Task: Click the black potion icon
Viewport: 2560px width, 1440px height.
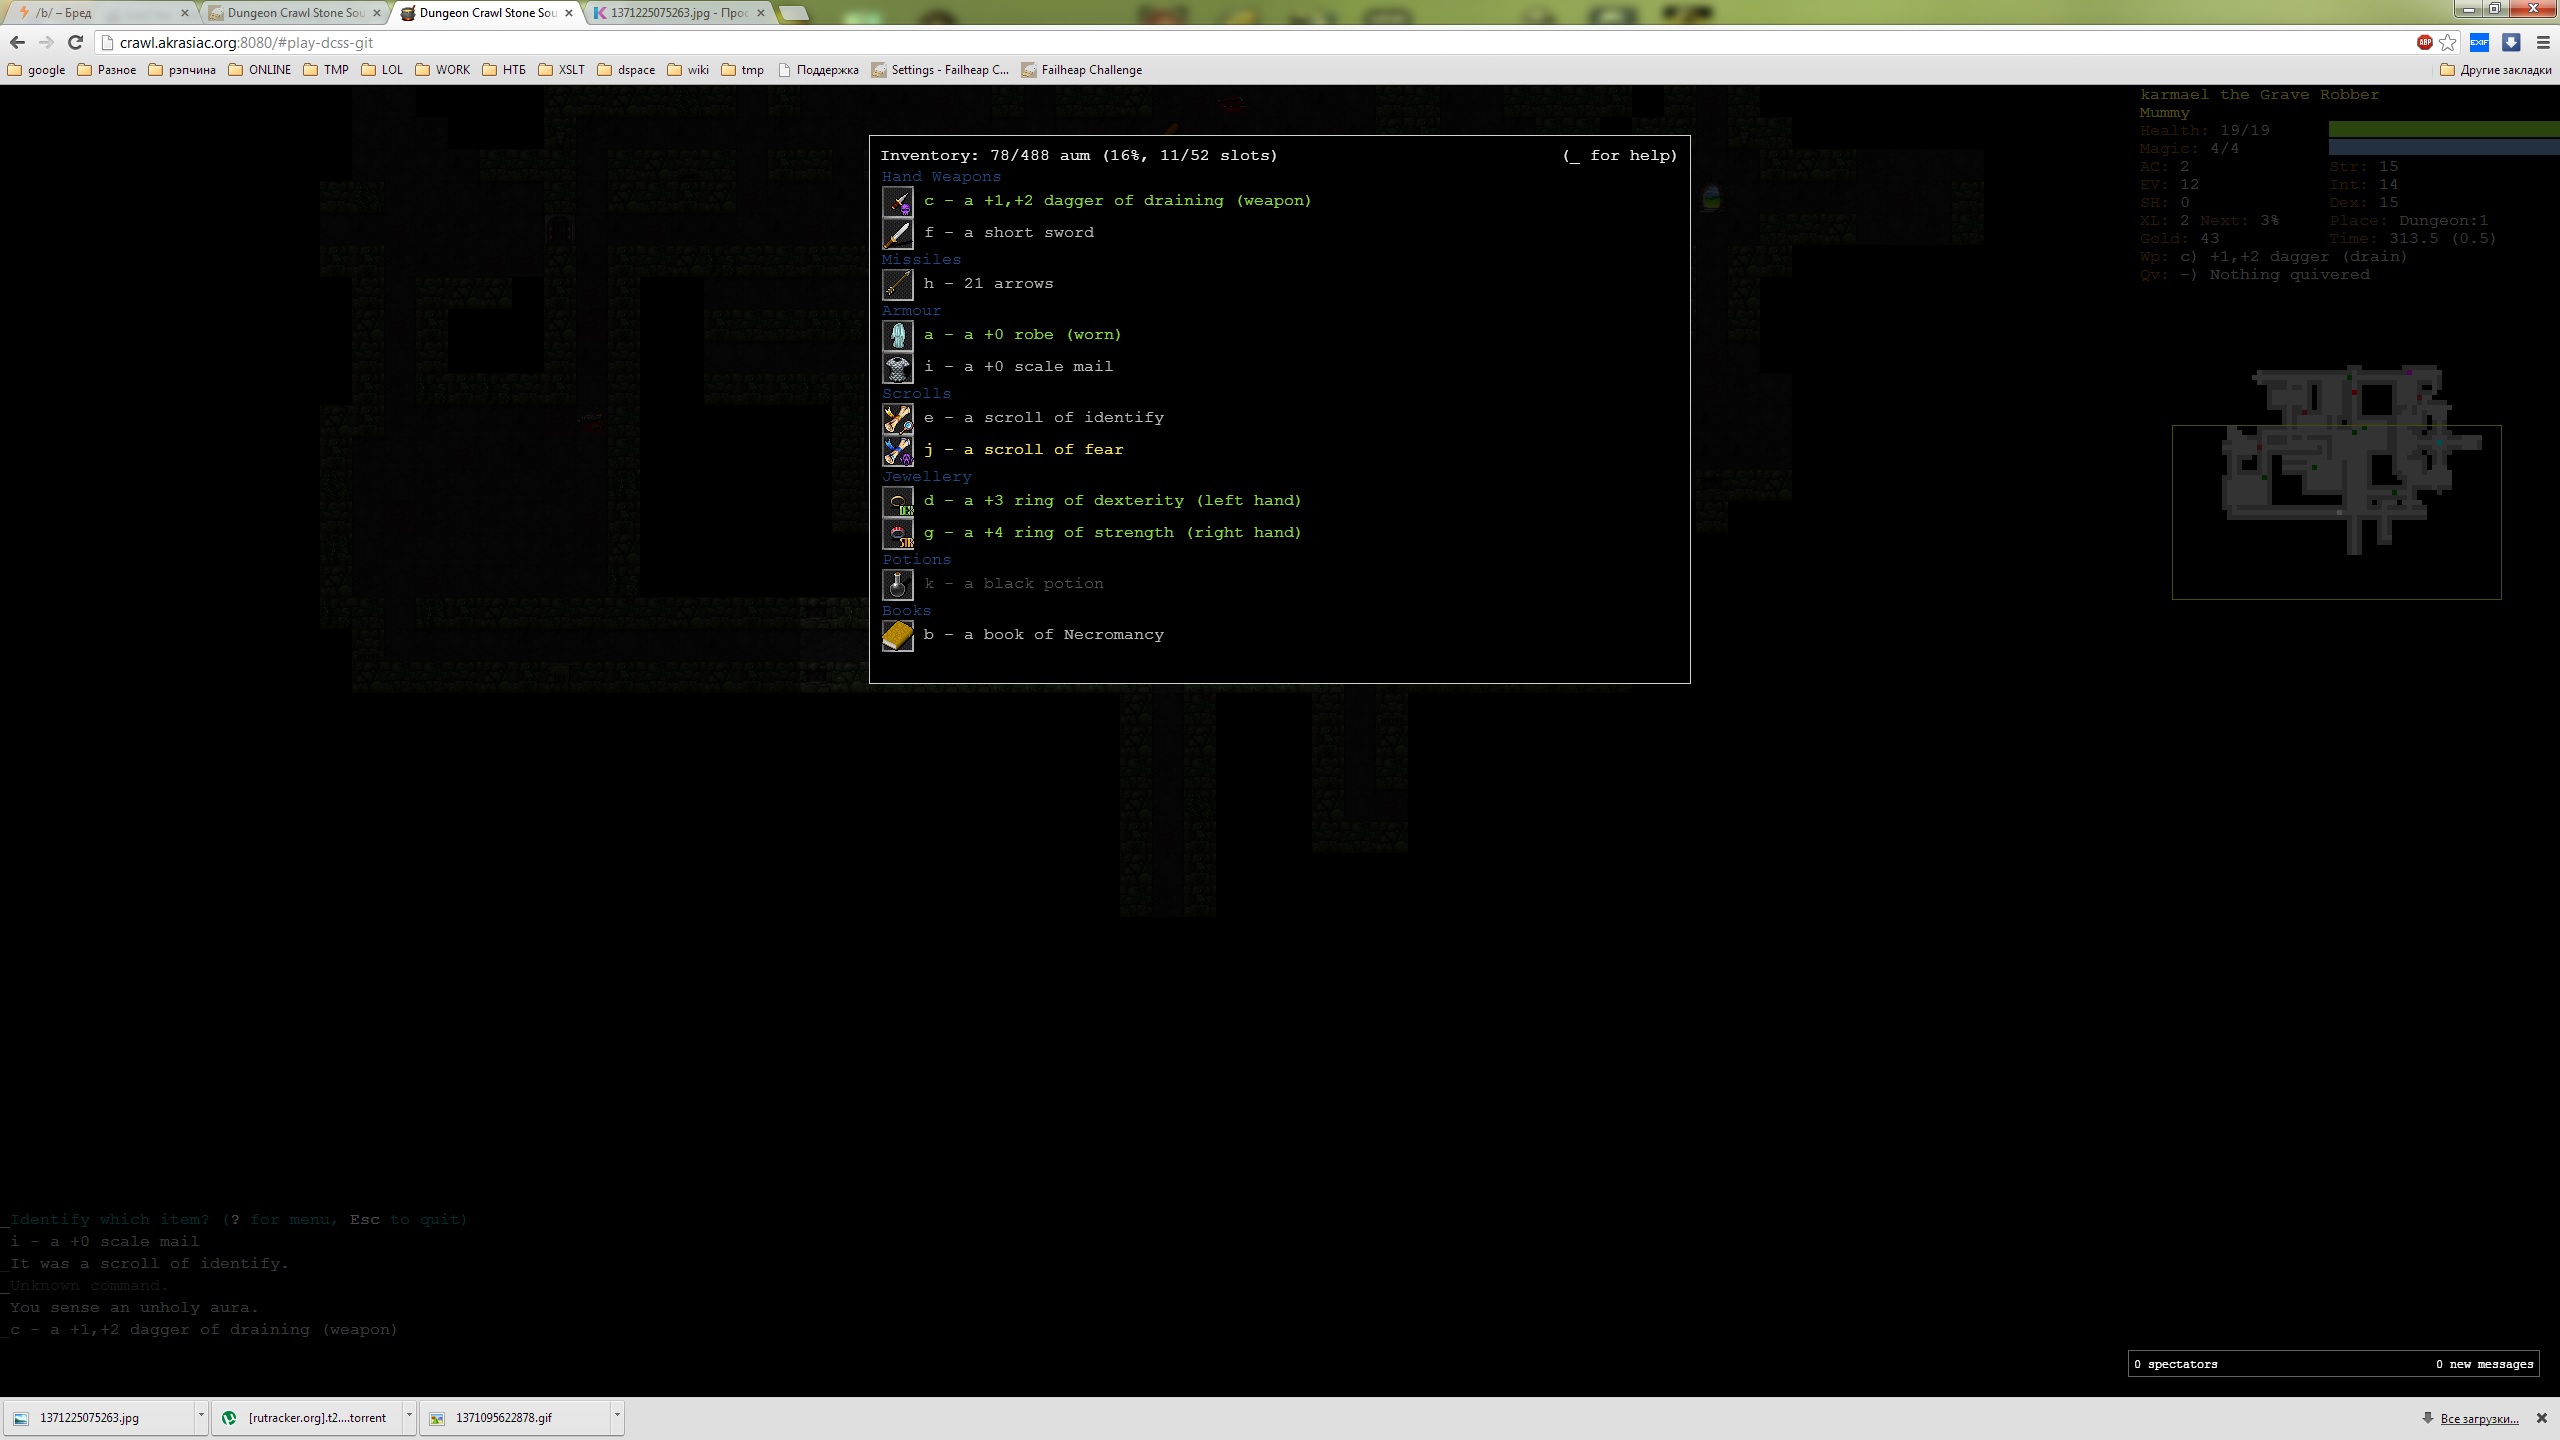Action: (897, 585)
